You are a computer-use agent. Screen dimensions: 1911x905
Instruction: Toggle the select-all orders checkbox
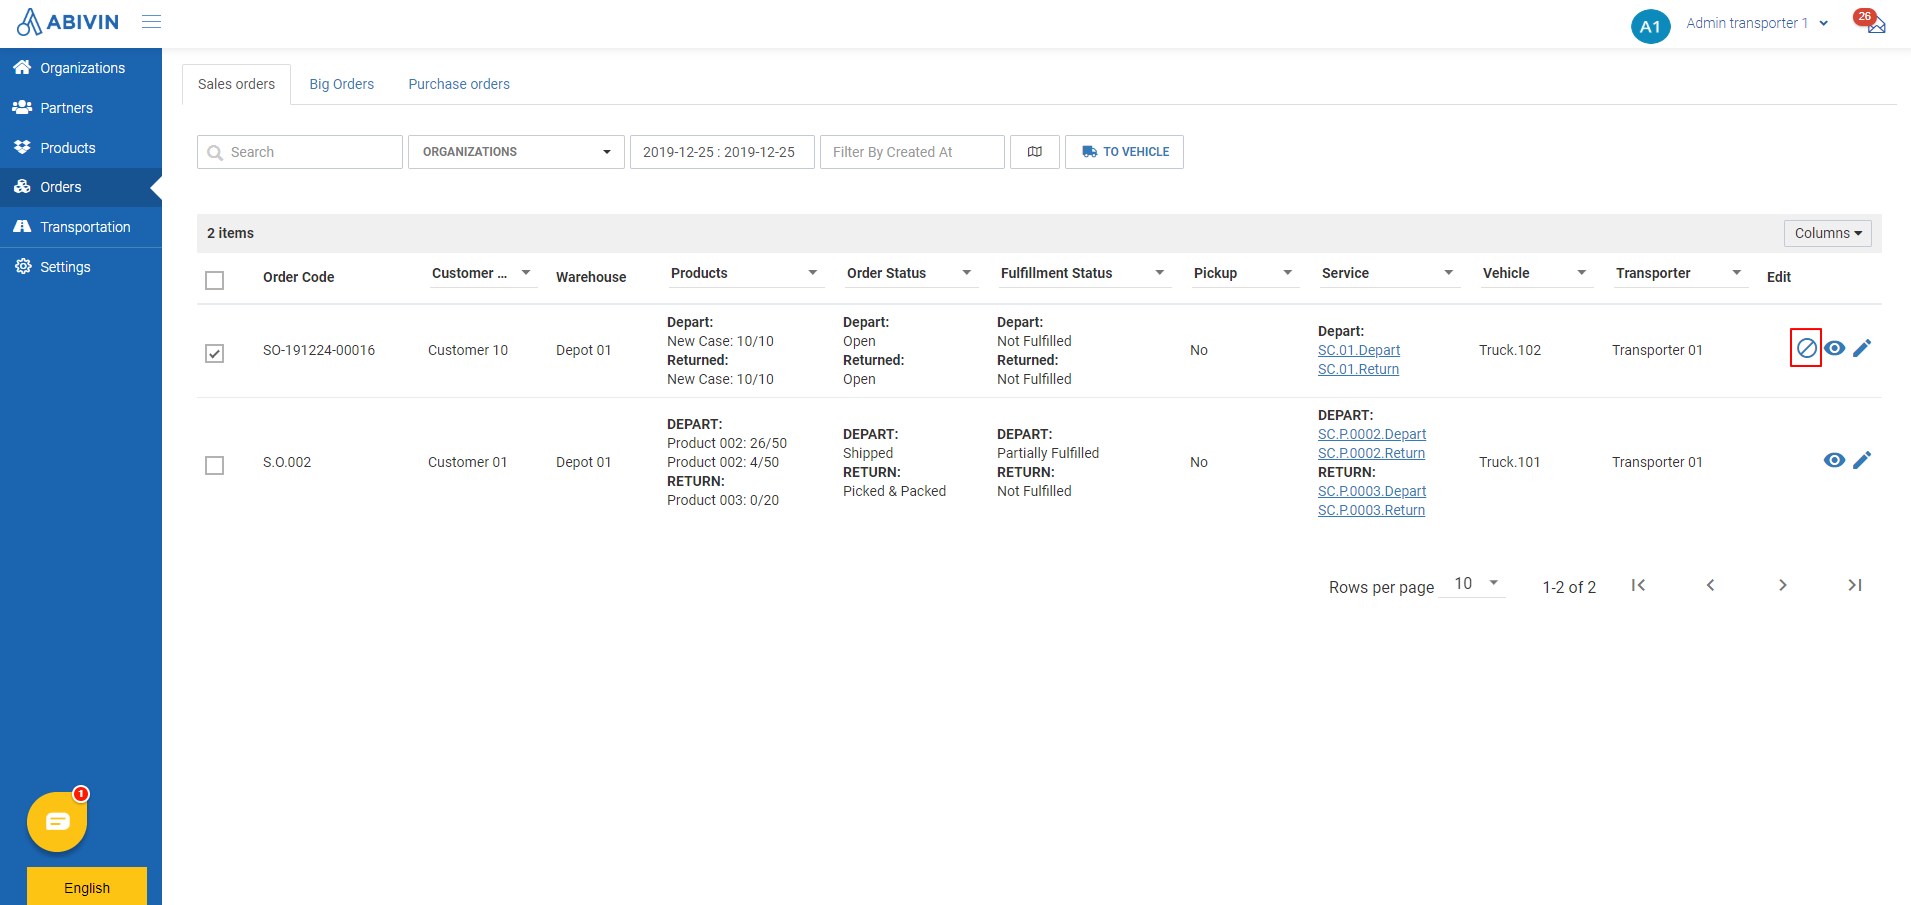click(214, 280)
